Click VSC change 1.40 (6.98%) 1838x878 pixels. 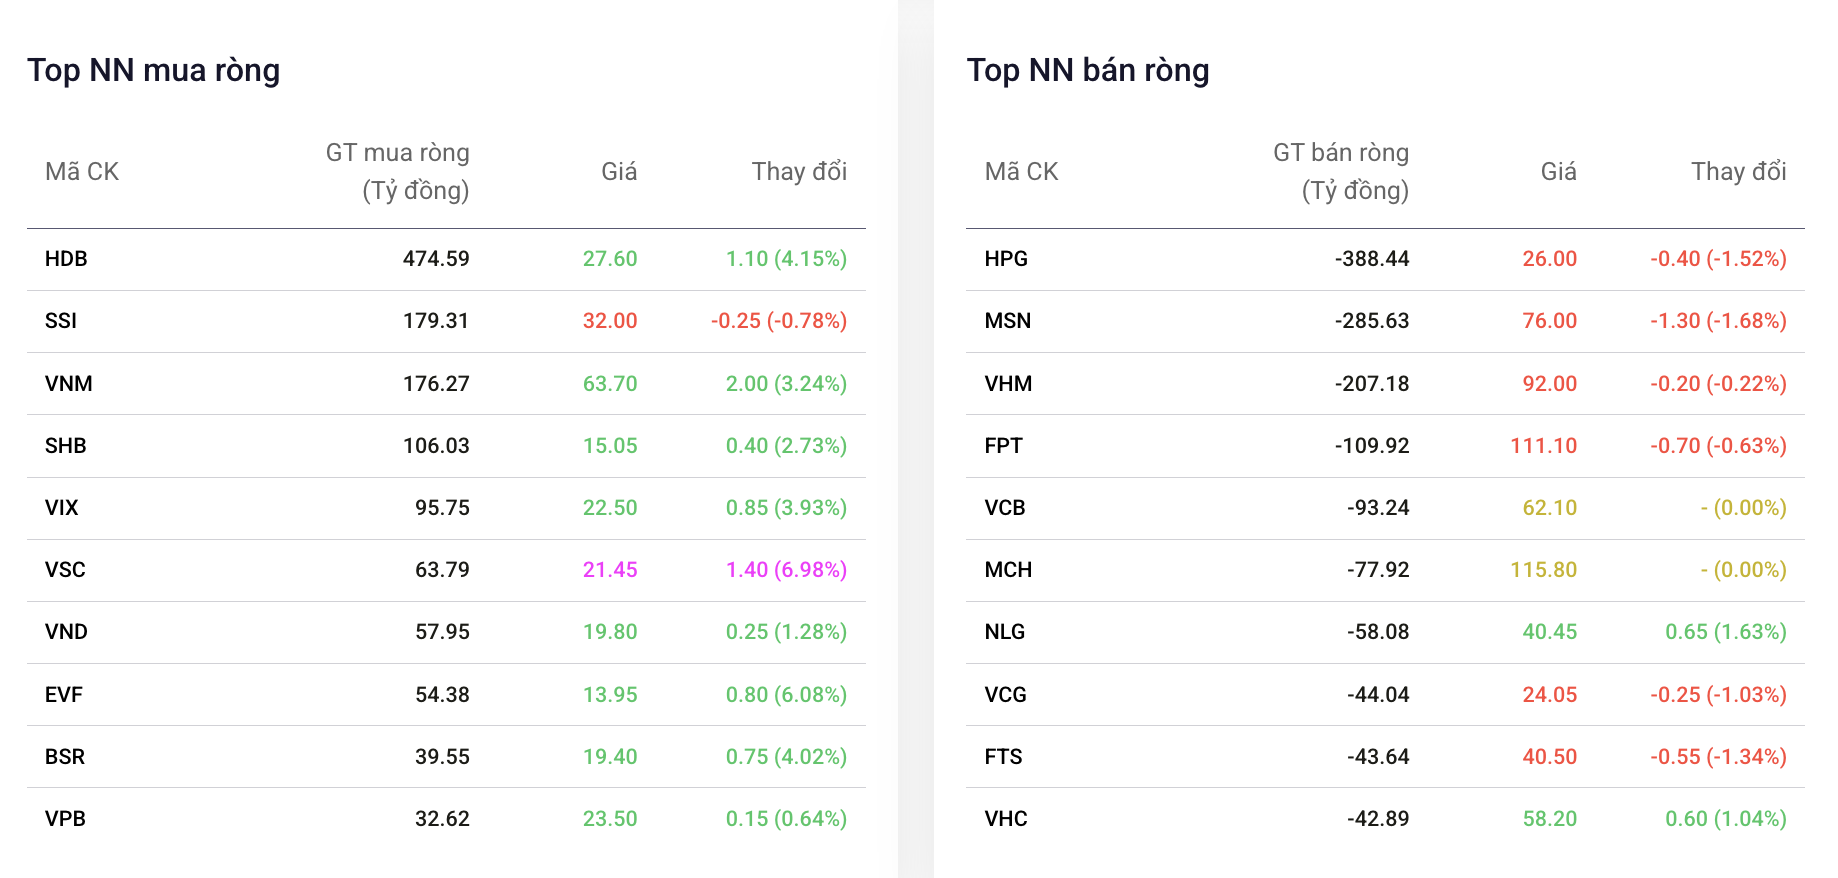coord(786,570)
